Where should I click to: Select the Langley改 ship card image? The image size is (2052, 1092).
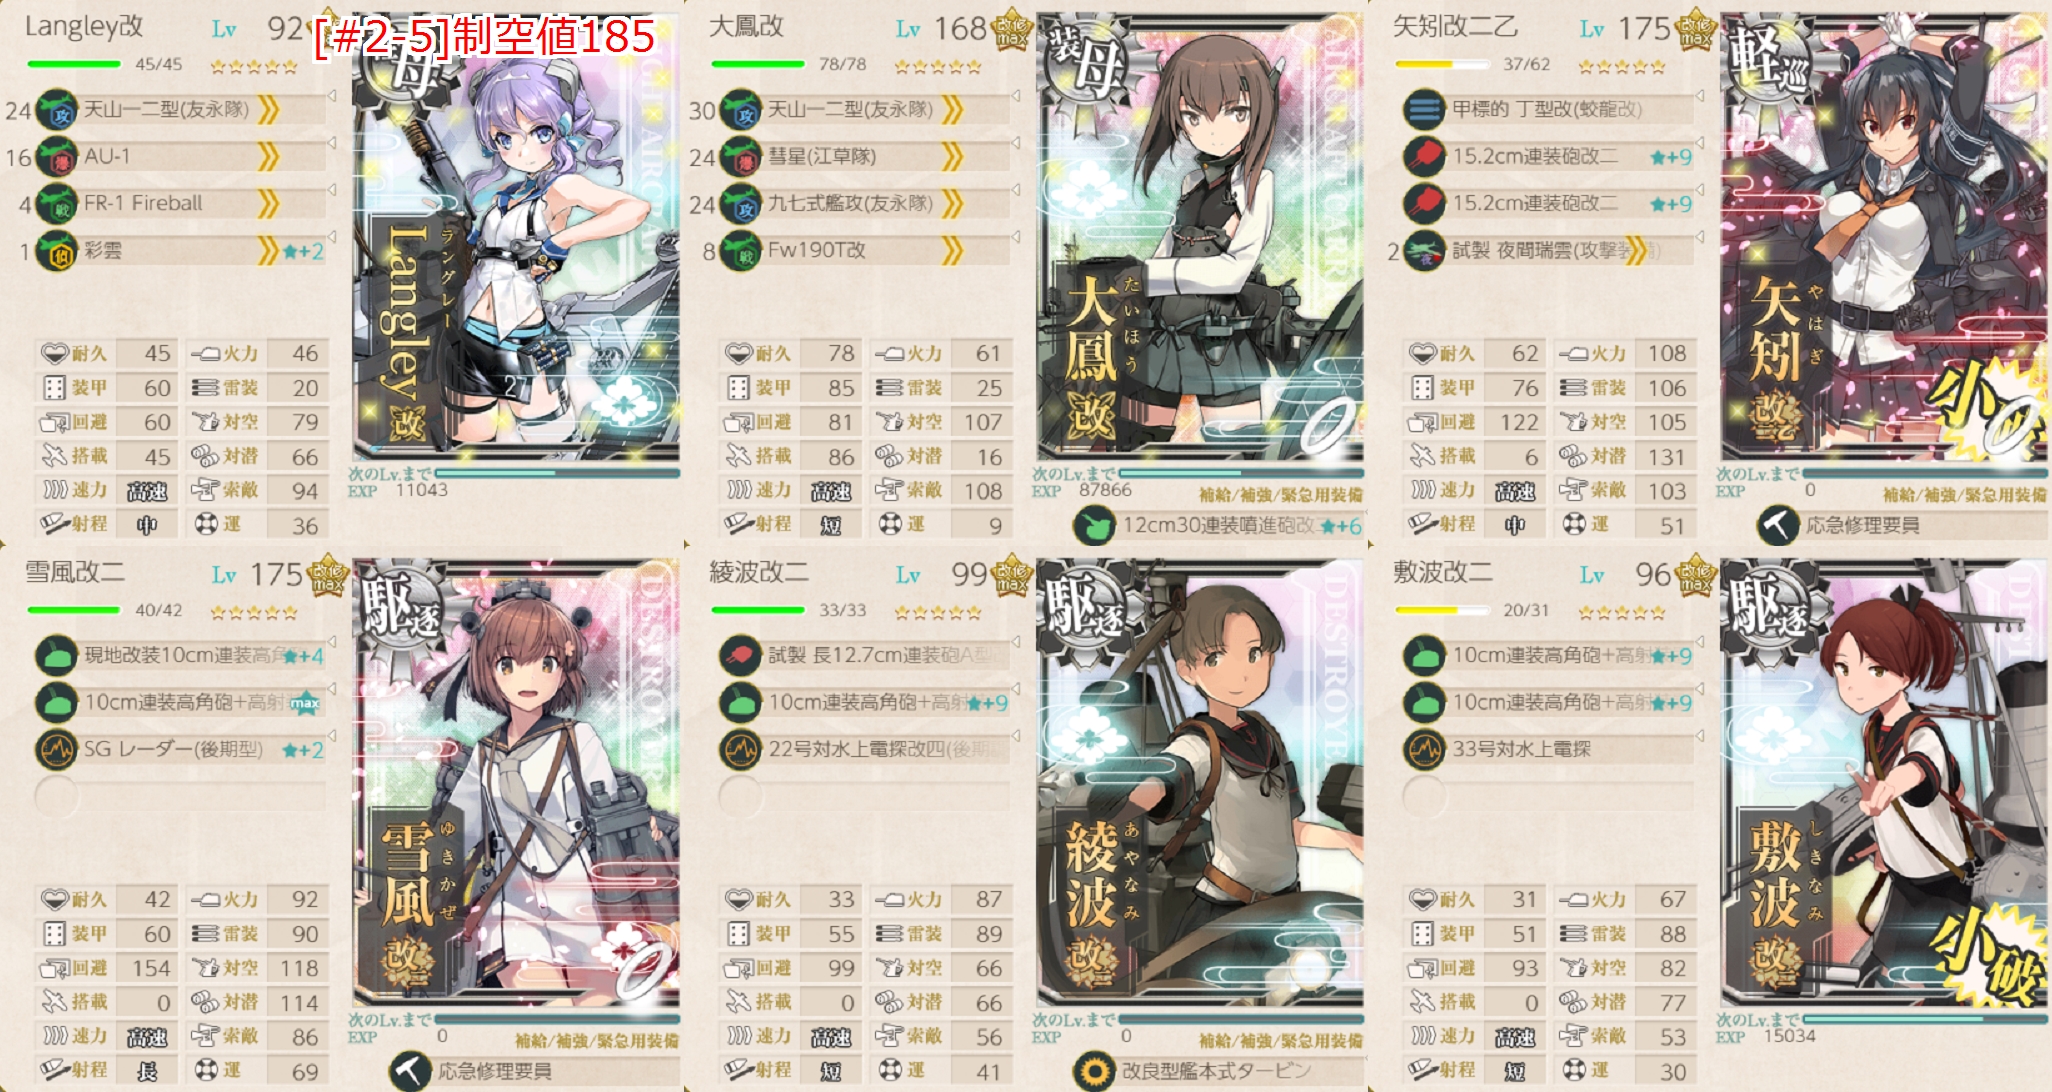[516, 237]
